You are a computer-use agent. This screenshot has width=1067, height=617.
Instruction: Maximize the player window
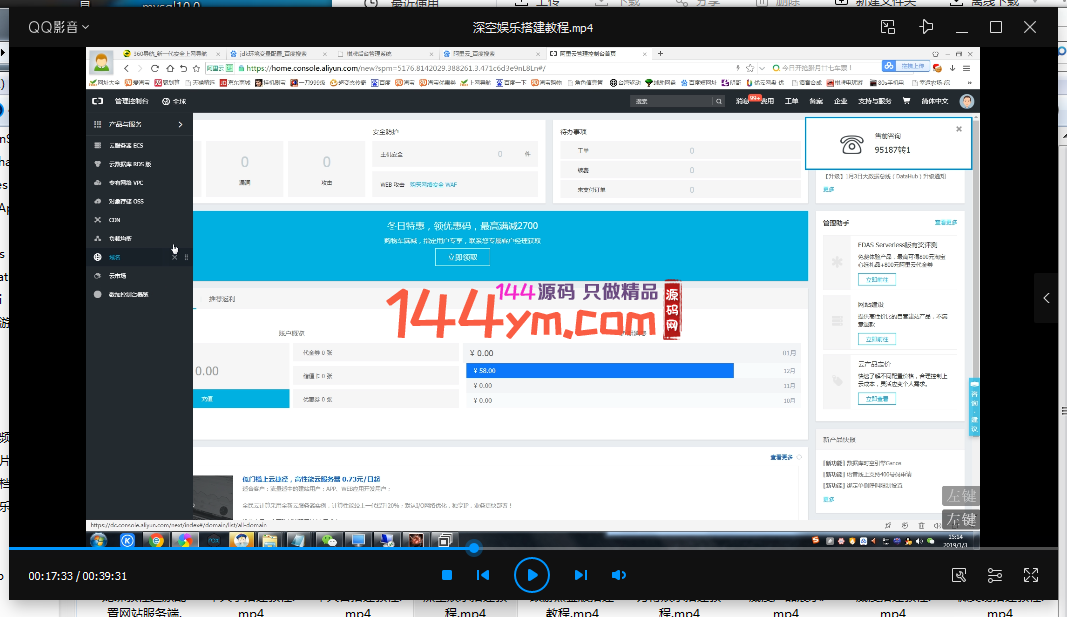996,27
